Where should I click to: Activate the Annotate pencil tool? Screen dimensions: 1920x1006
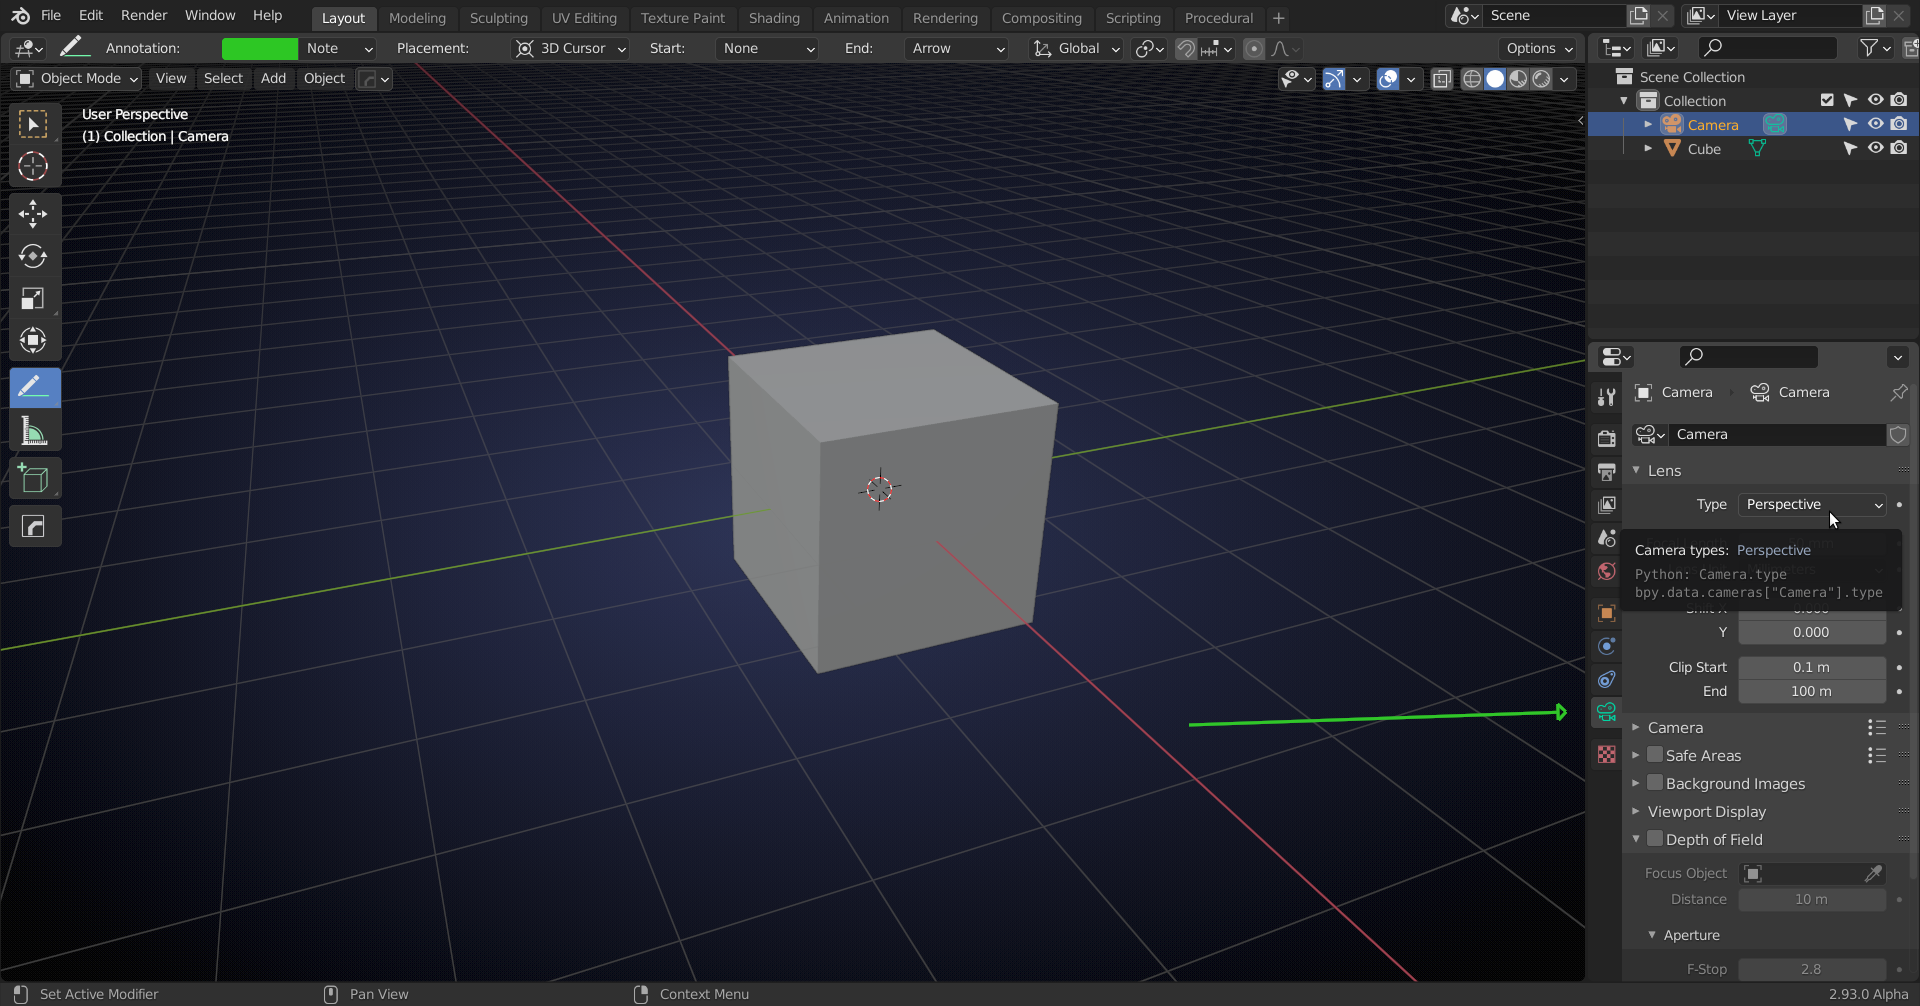pos(33,387)
